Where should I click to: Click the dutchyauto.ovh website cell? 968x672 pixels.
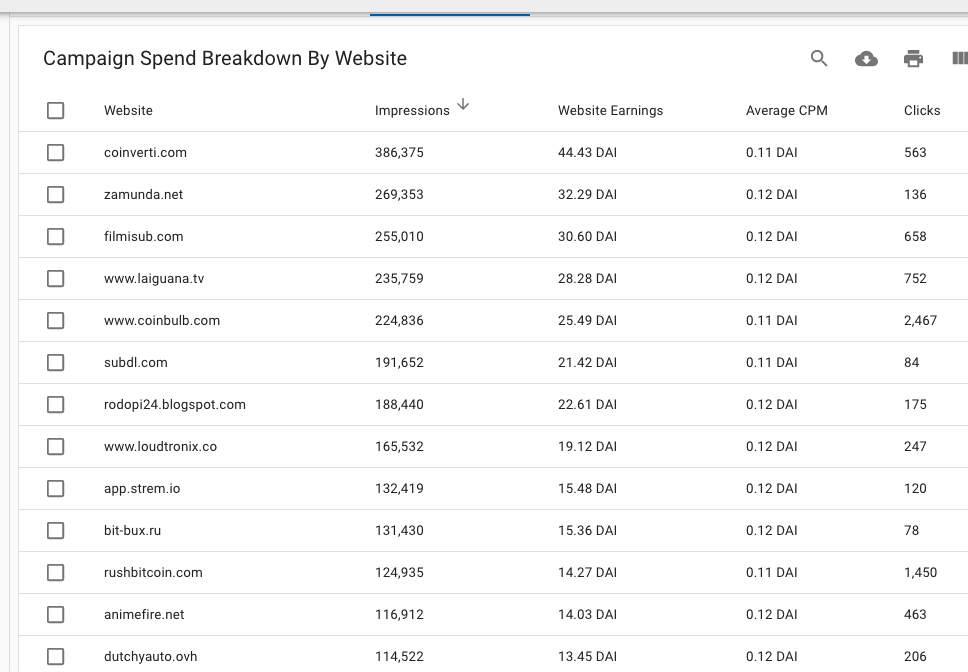[151, 656]
